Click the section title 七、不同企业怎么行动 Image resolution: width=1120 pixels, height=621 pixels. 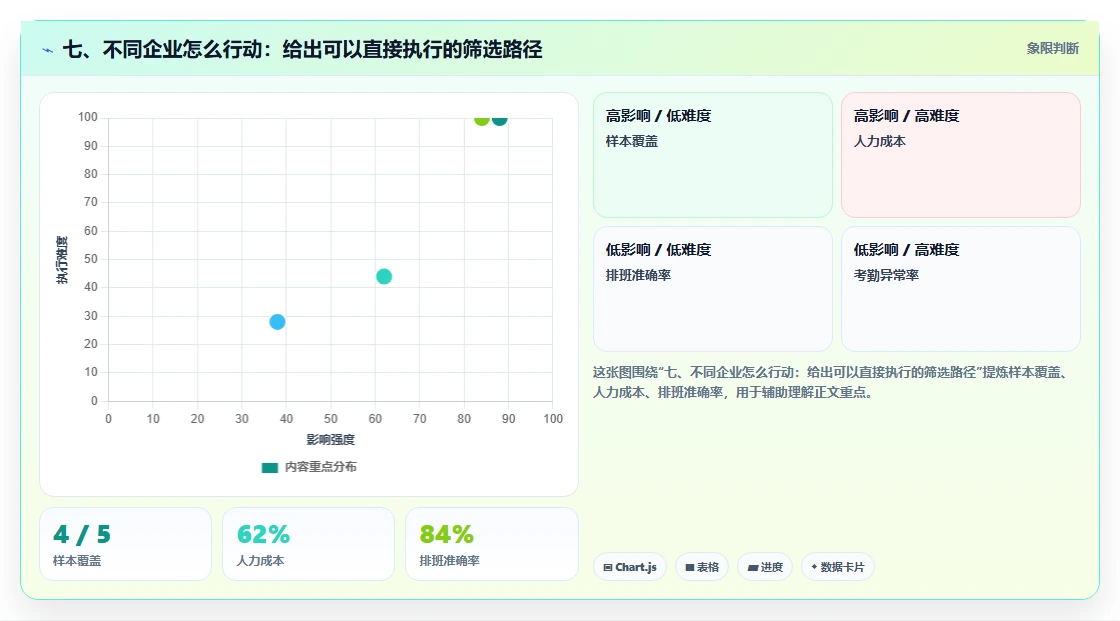coord(303,49)
